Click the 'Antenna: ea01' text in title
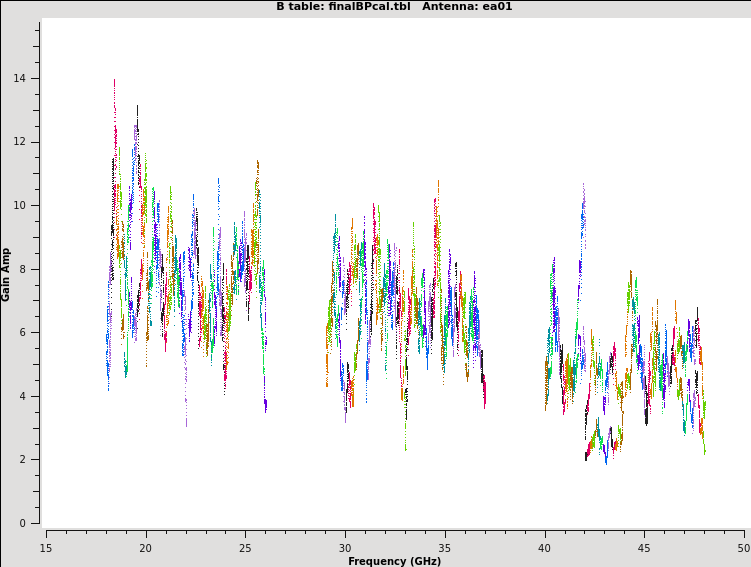 coord(467,7)
